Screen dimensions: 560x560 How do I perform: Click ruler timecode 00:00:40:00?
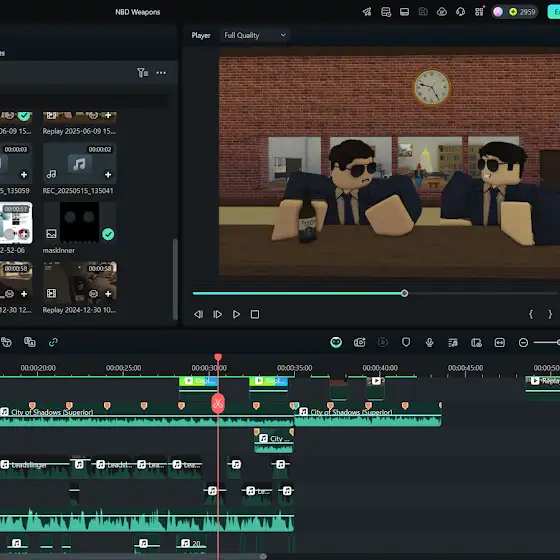[380, 368]
